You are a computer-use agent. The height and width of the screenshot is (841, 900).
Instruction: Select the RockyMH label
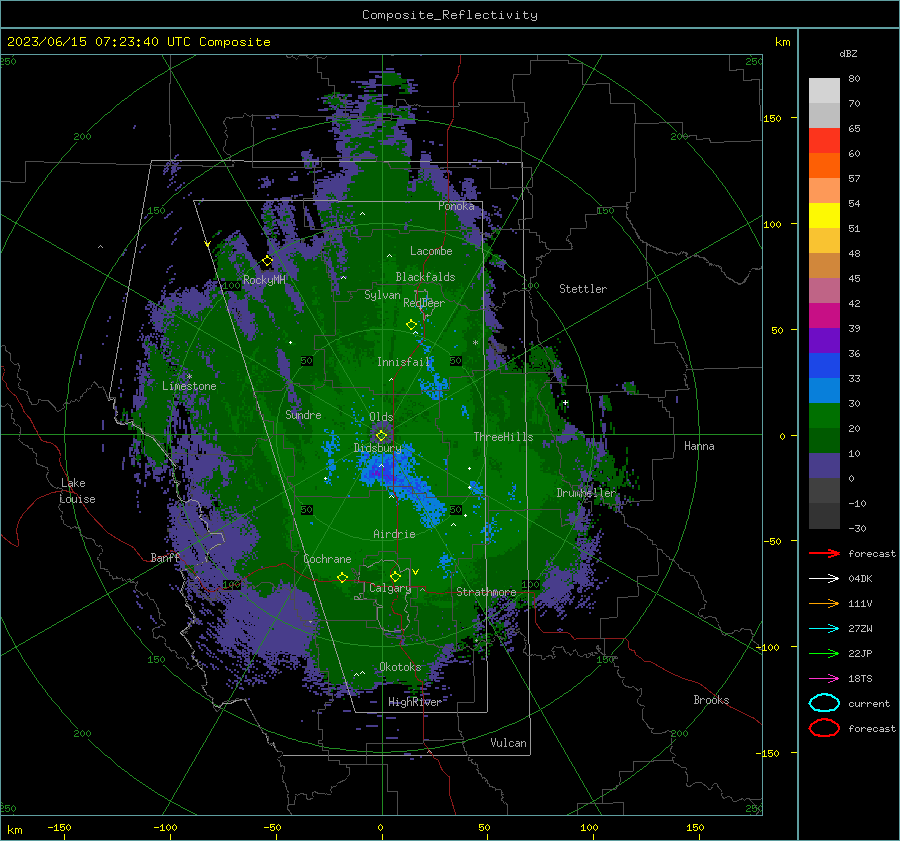click(264, 280)
